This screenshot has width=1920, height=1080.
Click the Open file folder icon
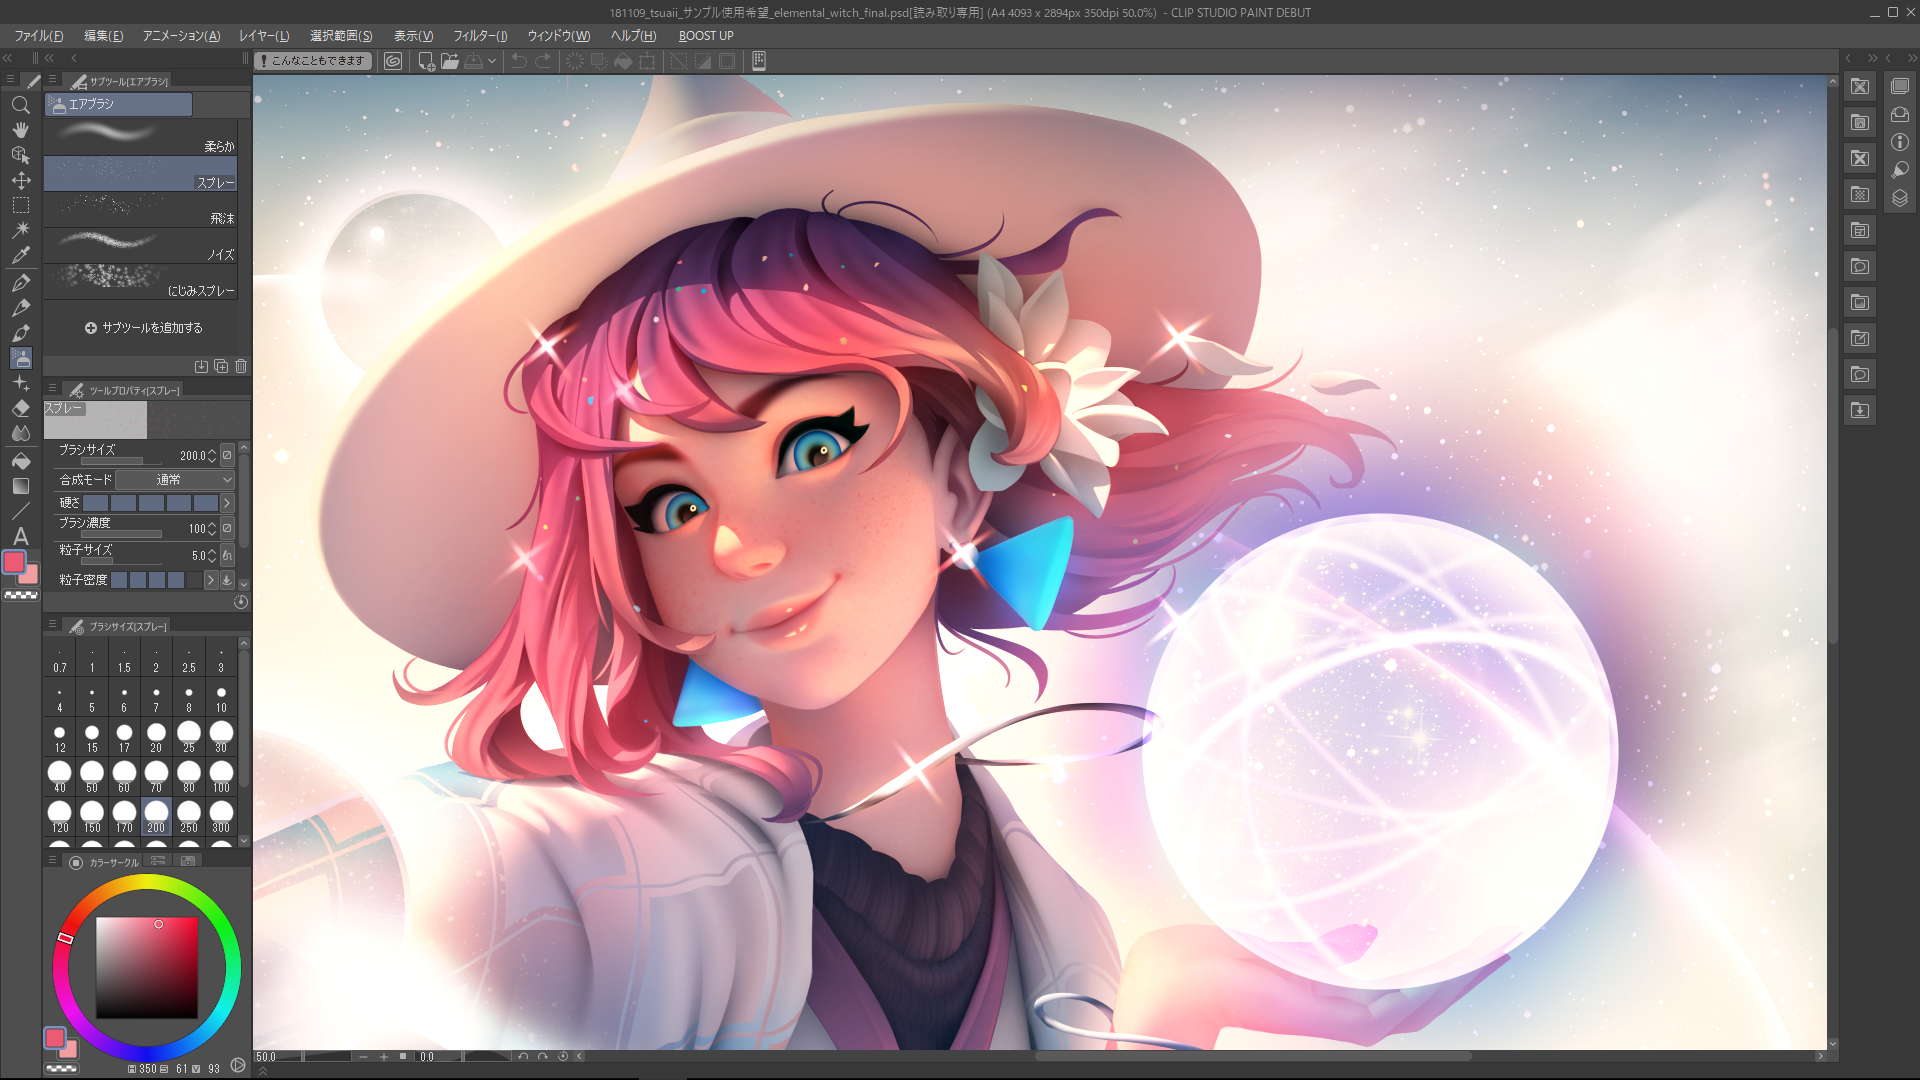450,61
